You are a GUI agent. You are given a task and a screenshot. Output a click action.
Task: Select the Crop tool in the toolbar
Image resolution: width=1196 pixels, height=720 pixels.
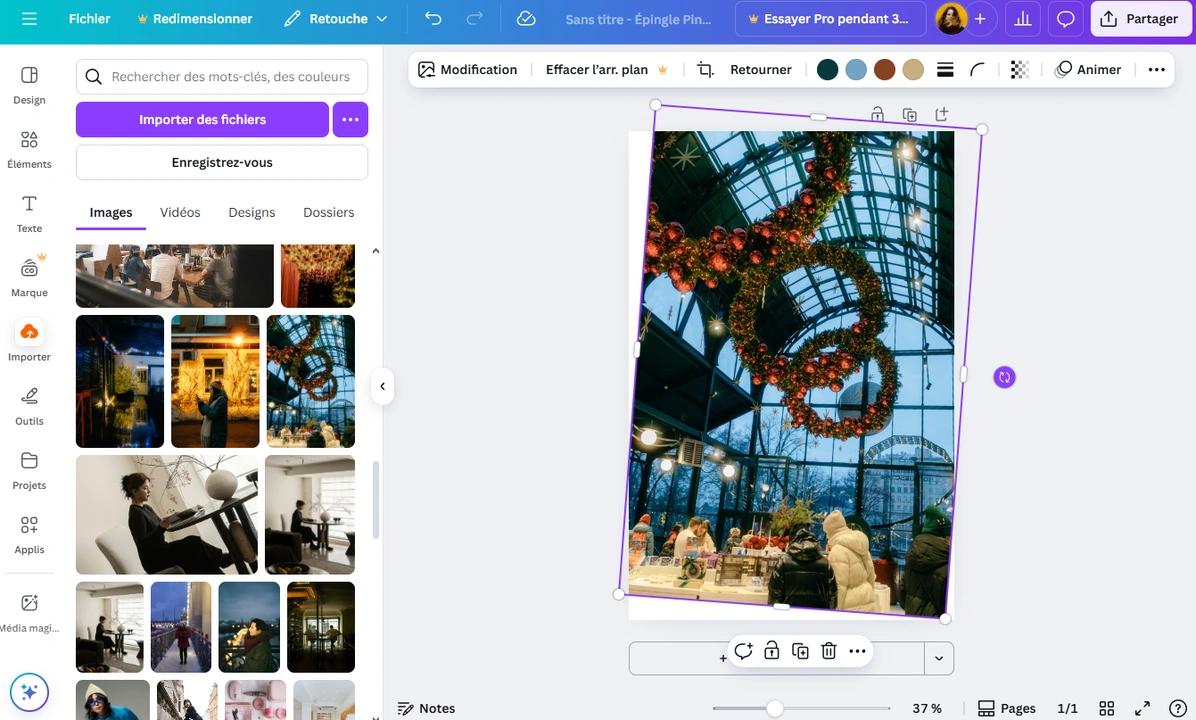tap(705, 69)
